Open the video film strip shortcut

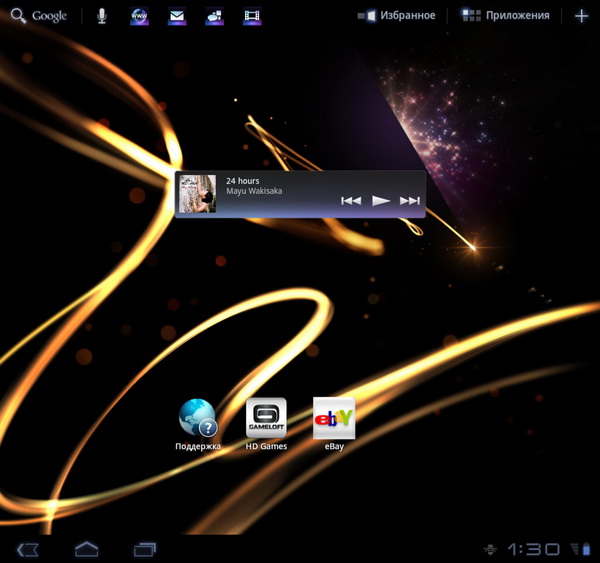252,16
